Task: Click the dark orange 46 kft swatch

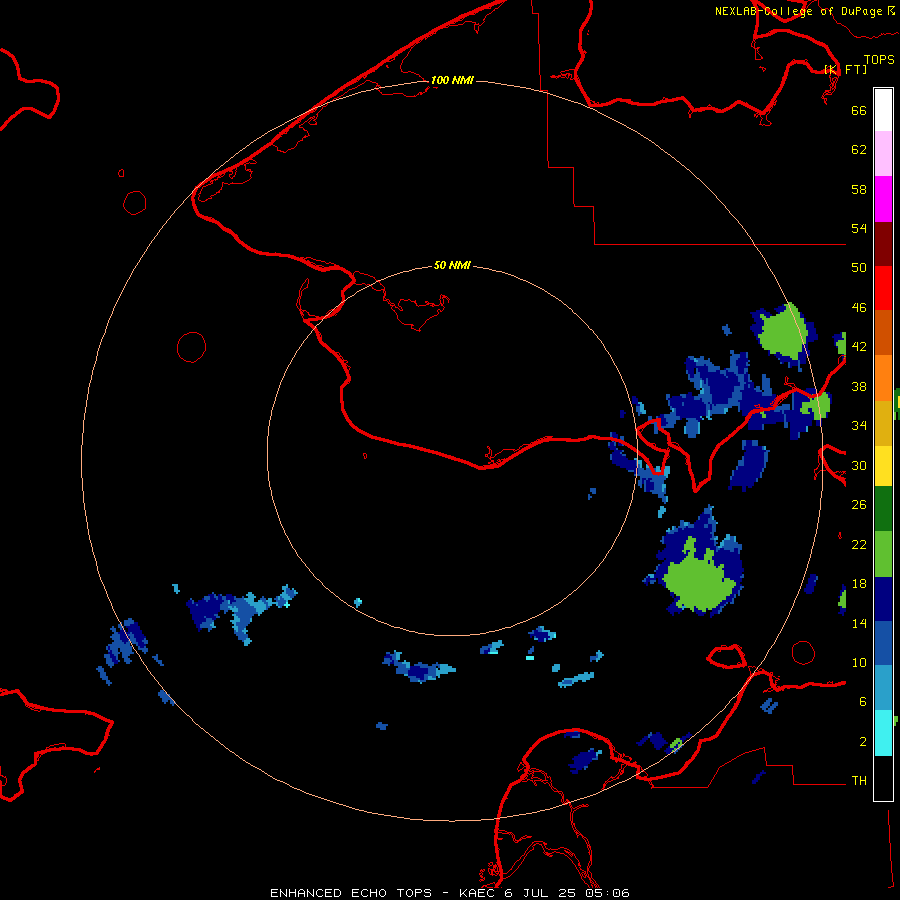Action: pos(883,333)
